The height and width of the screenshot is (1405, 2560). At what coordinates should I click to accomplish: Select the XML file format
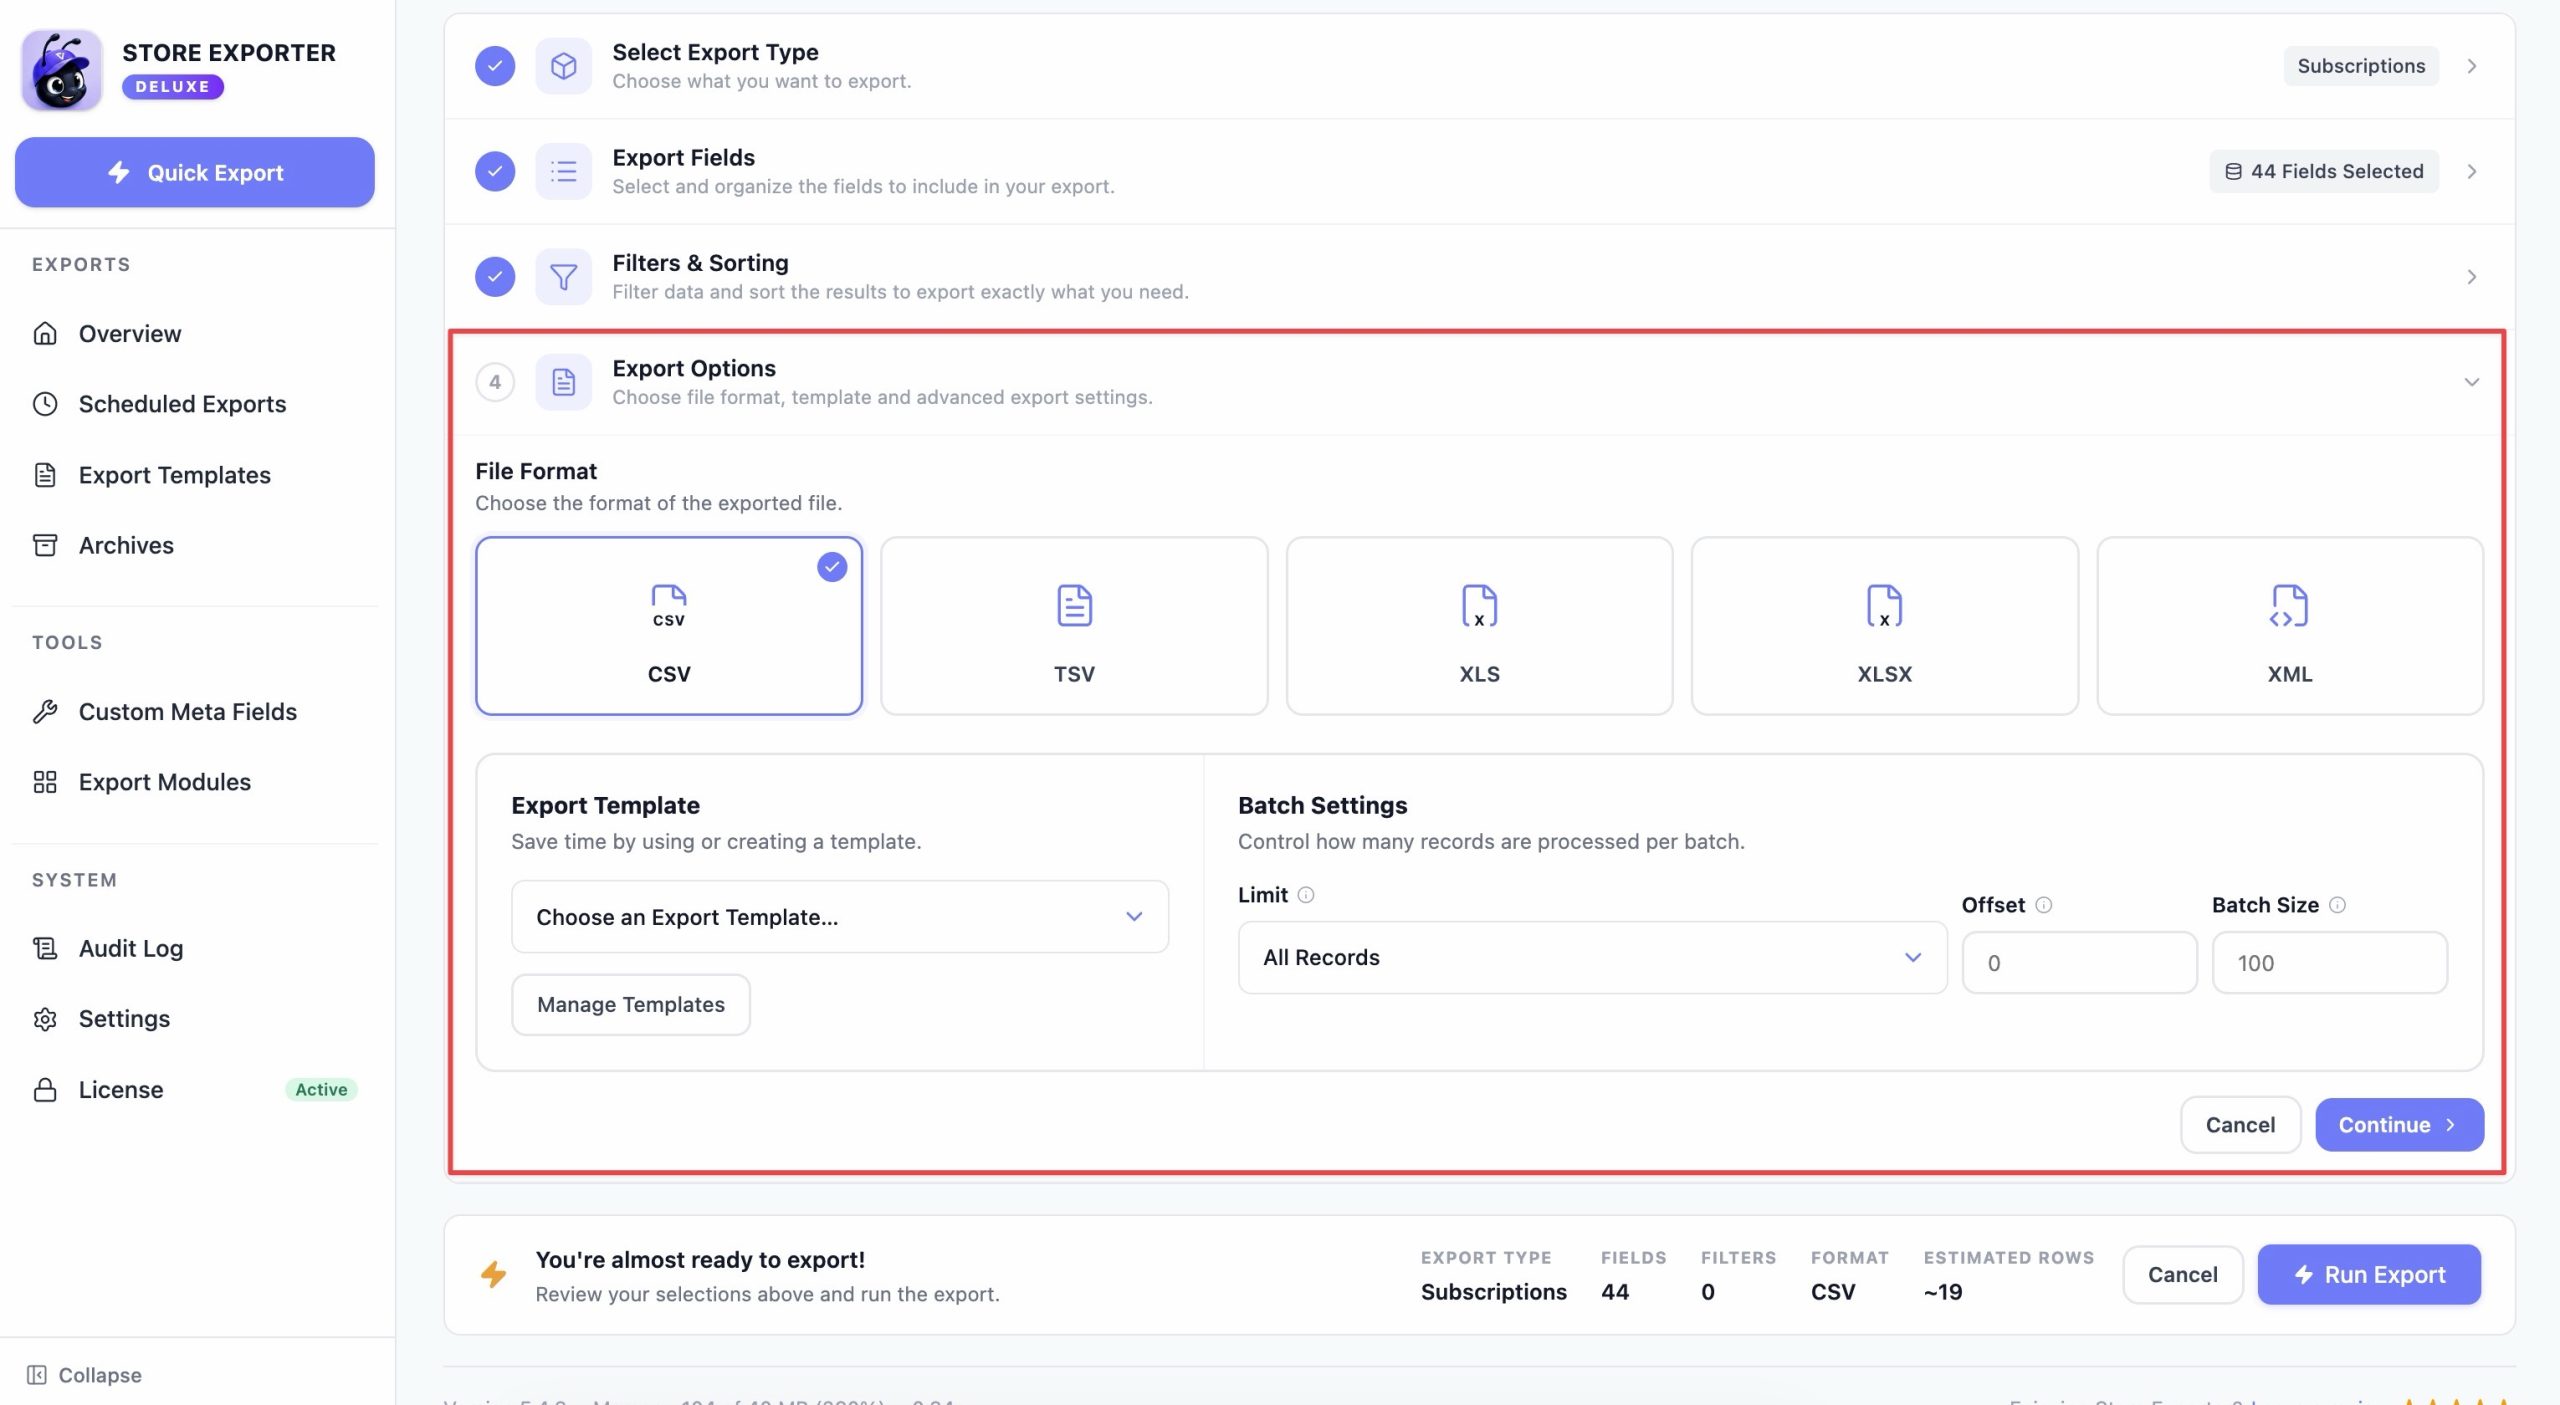2290,626
